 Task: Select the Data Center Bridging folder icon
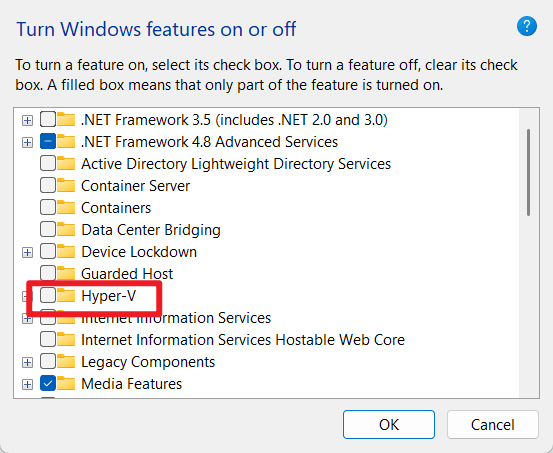pos(66,229)
